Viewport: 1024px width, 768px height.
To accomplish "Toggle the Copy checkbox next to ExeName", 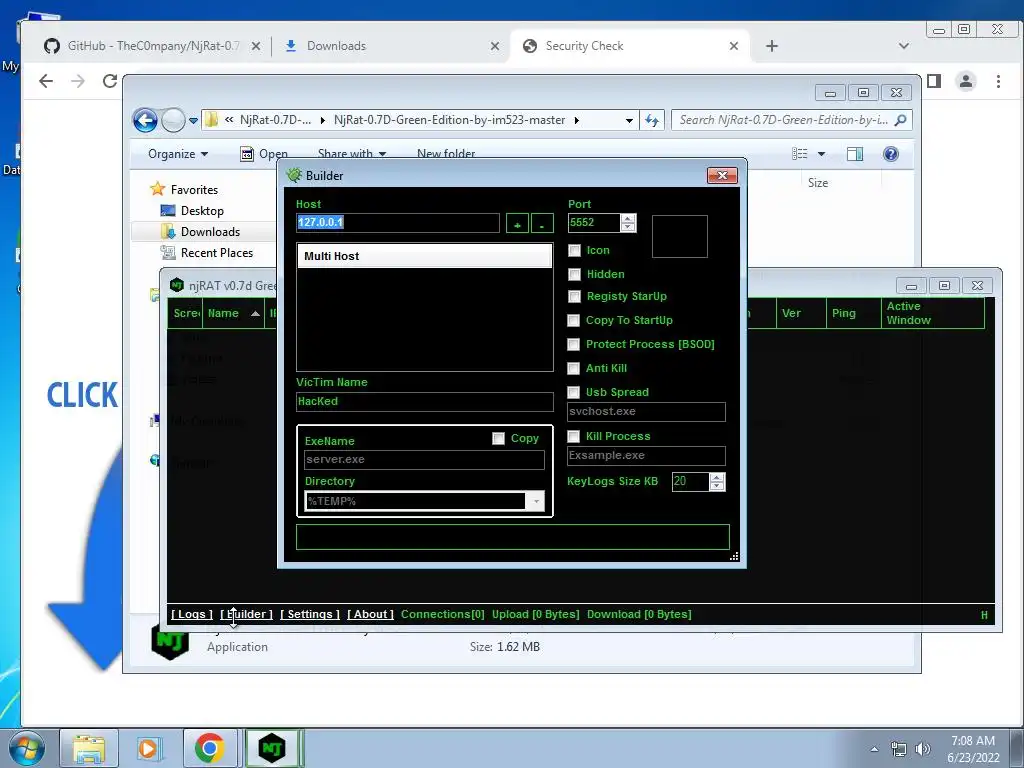I will pyautogui.click(x=498, y=438).
